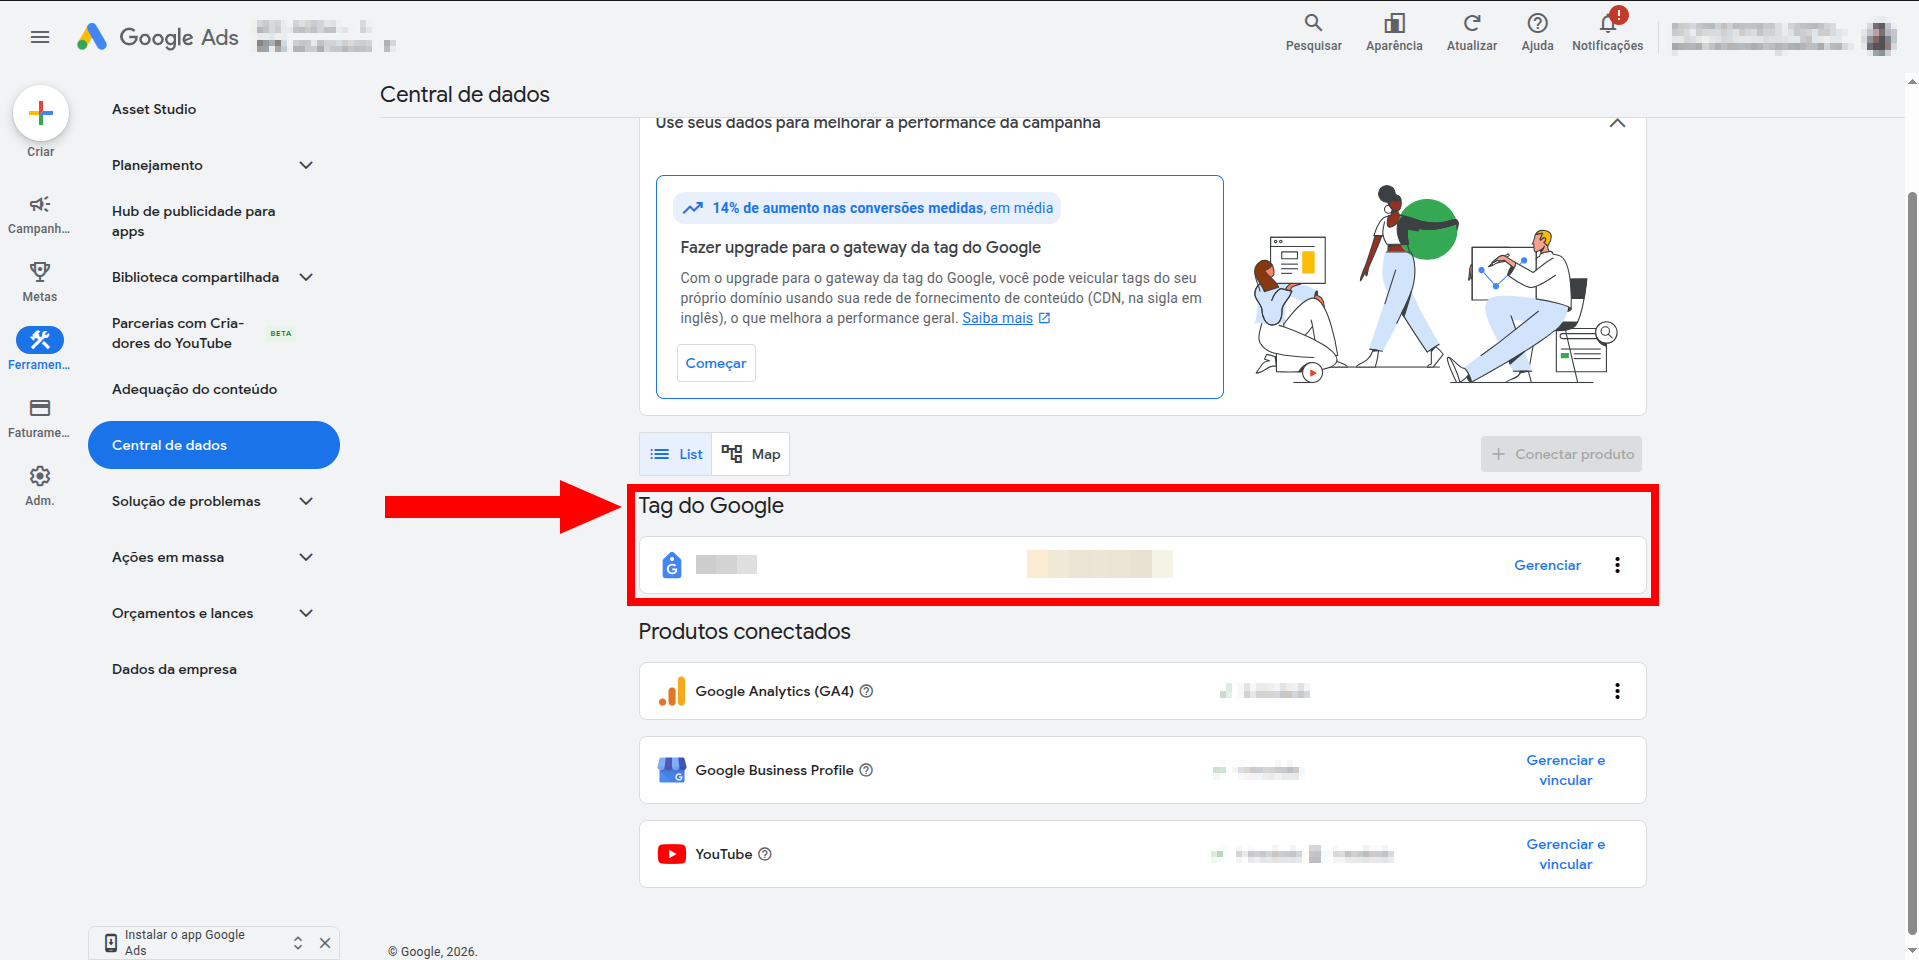The image size is (1919, 960).
Task: Click the Google Ads logo
Action: pos(158,37)
